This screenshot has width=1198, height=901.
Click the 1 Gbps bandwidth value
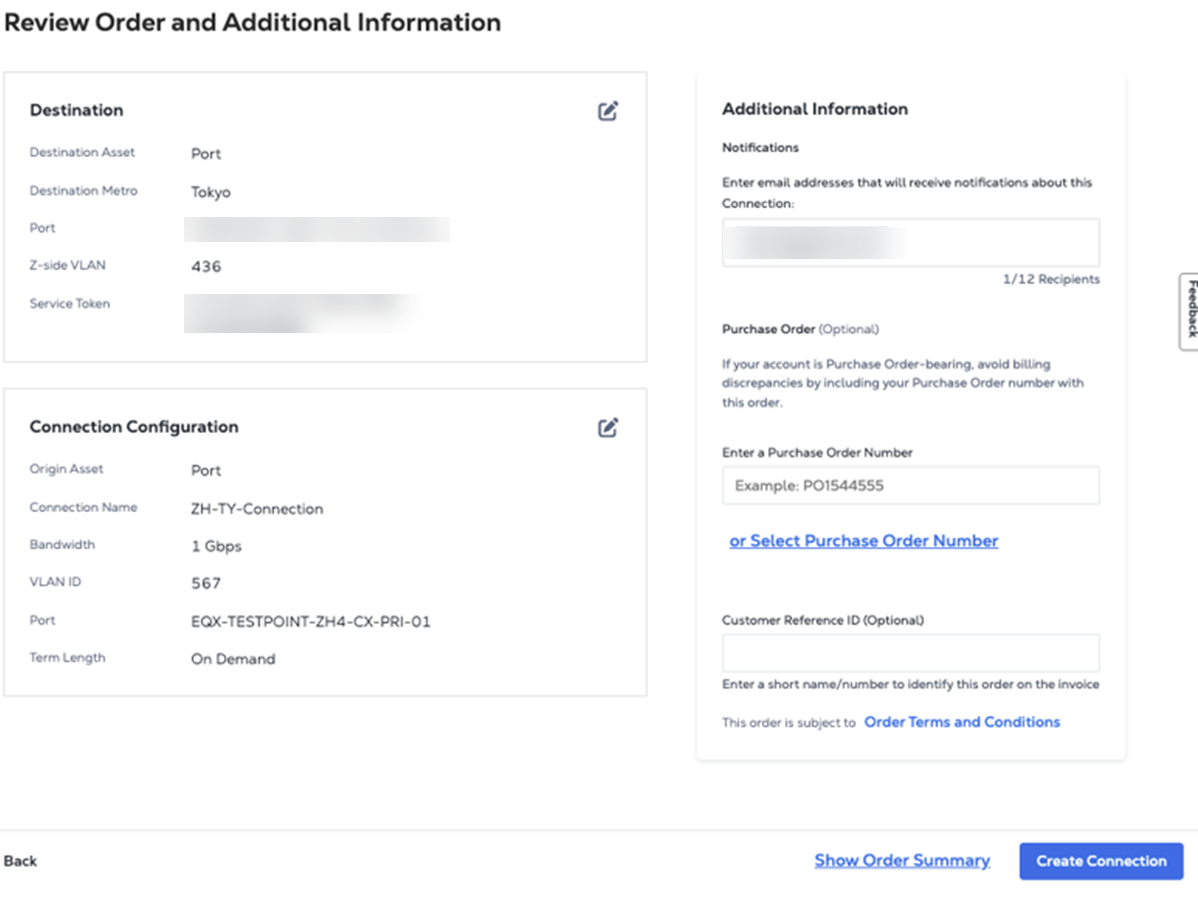tap(216, 546)
